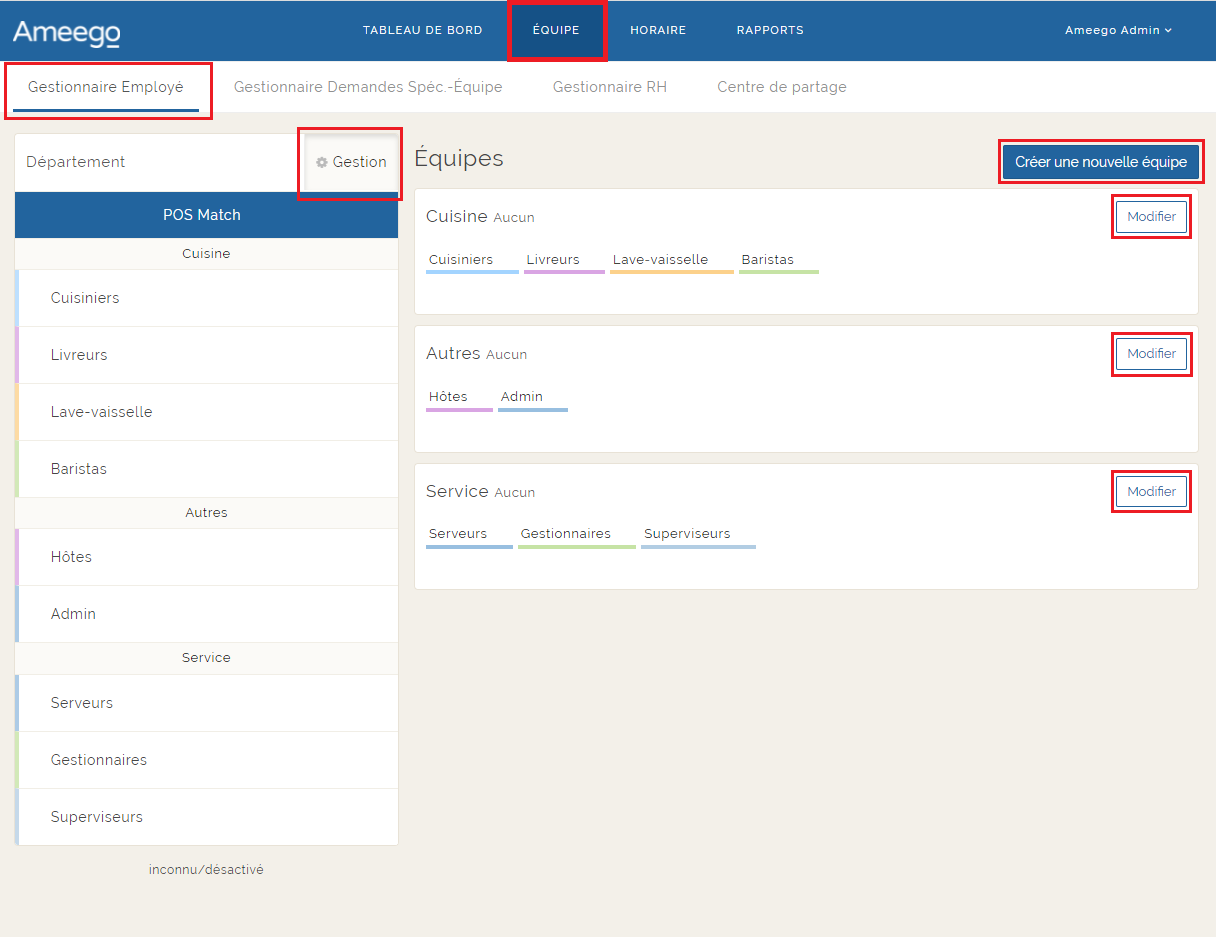Click Modifier for the Autres team
The width and height of the screenshot is (1216, 937).
[1151, 354]
